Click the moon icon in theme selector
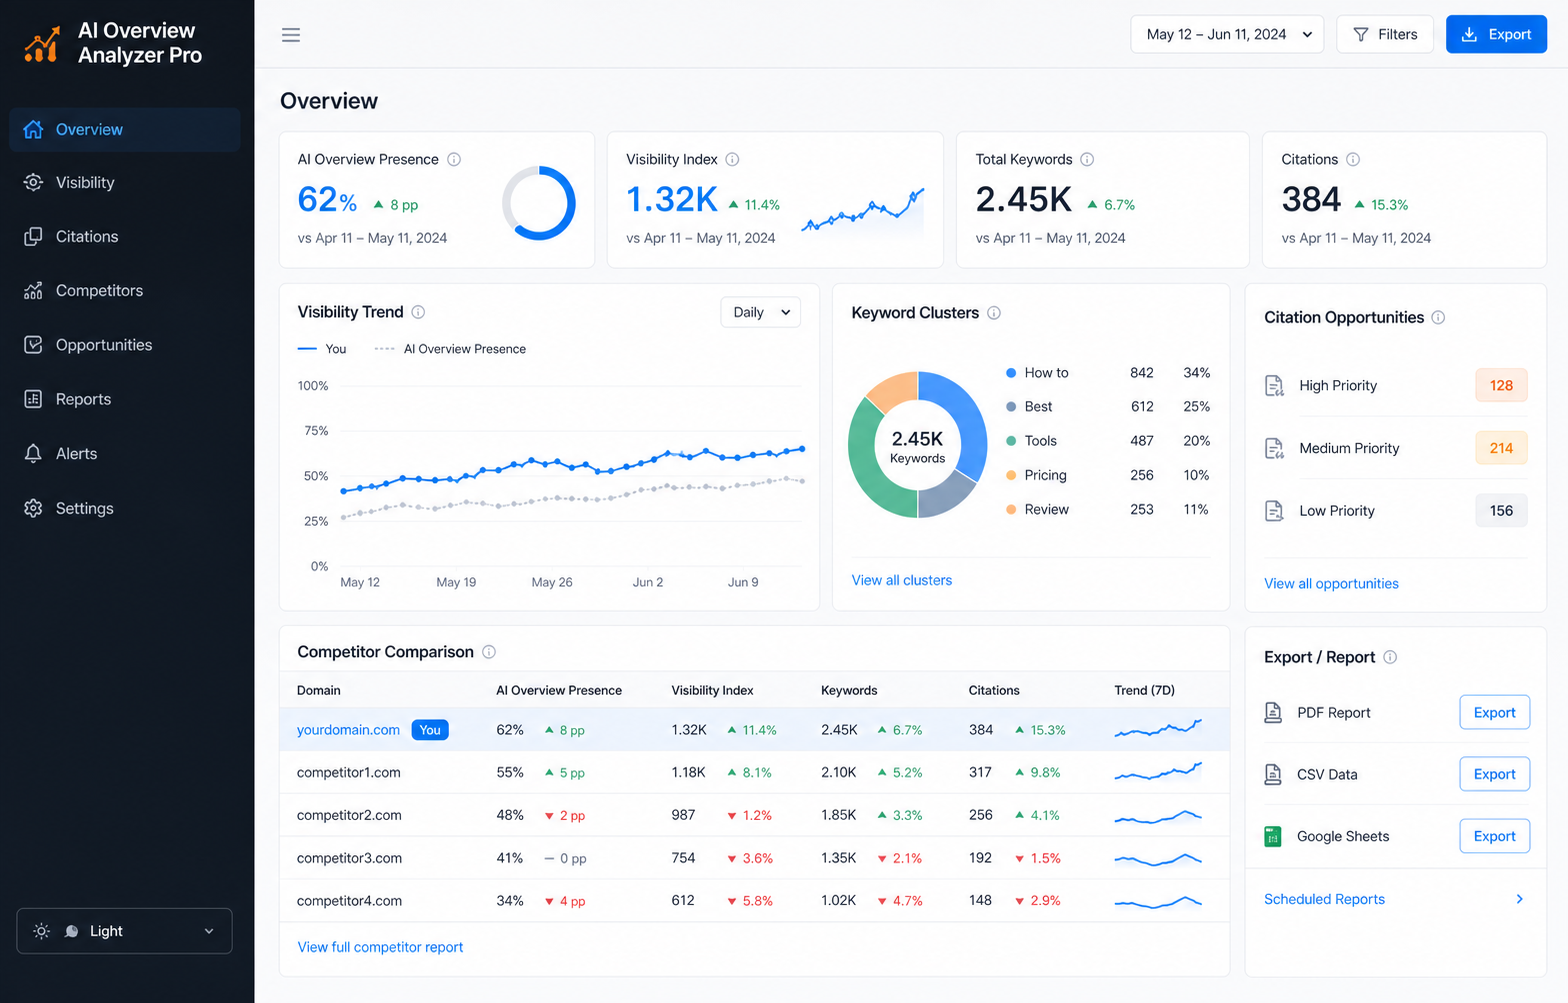Image resolution: width=1568 pixels, height=1003 pixels. pos(72,931)
